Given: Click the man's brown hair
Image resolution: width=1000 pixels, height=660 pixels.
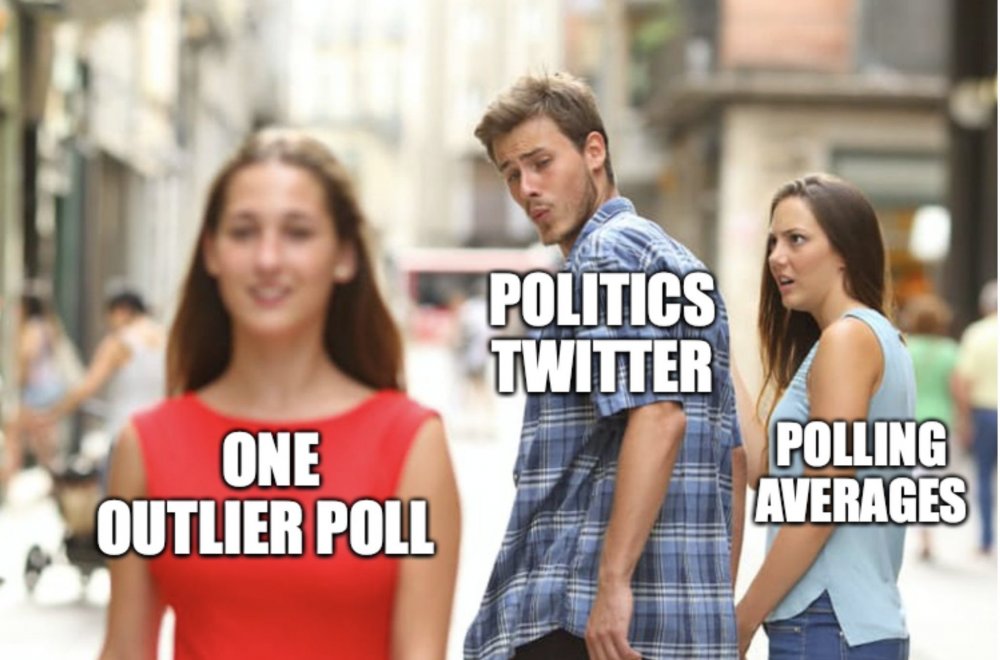Looking at the screenshot, I should click(x=542, y=105).
